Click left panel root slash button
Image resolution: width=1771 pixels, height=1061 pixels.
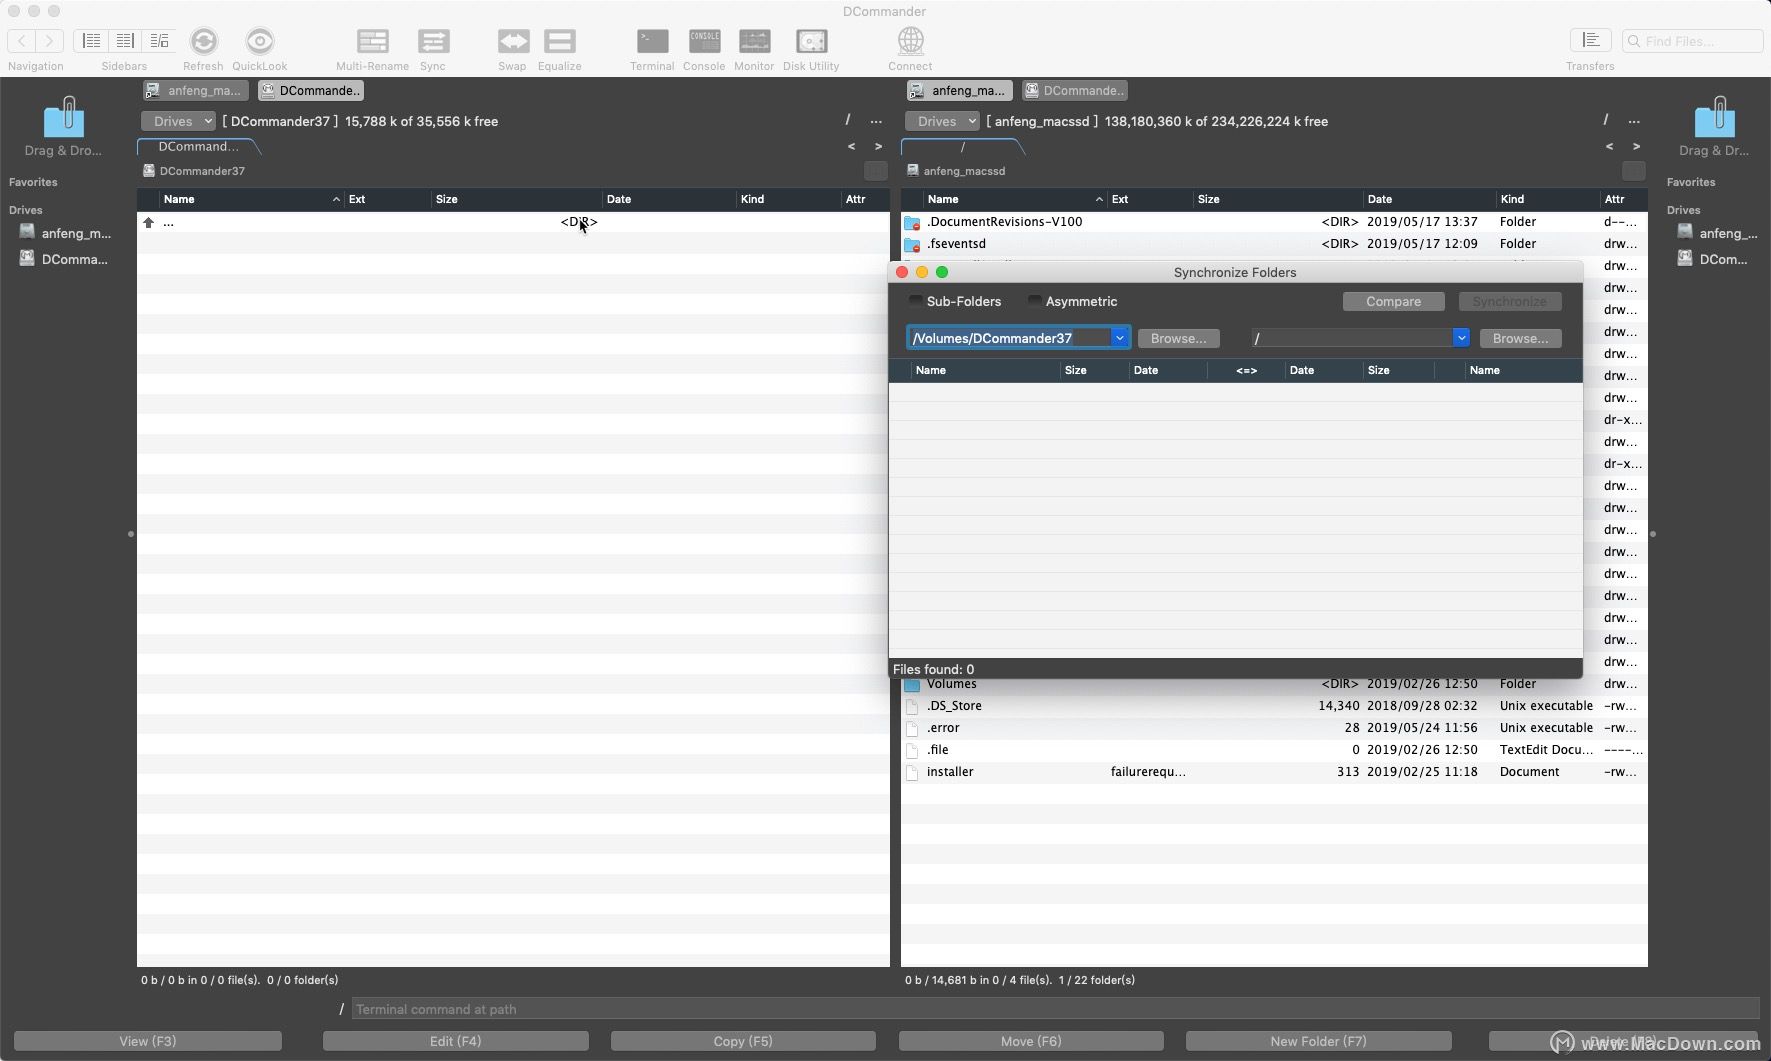click(847, 120)
